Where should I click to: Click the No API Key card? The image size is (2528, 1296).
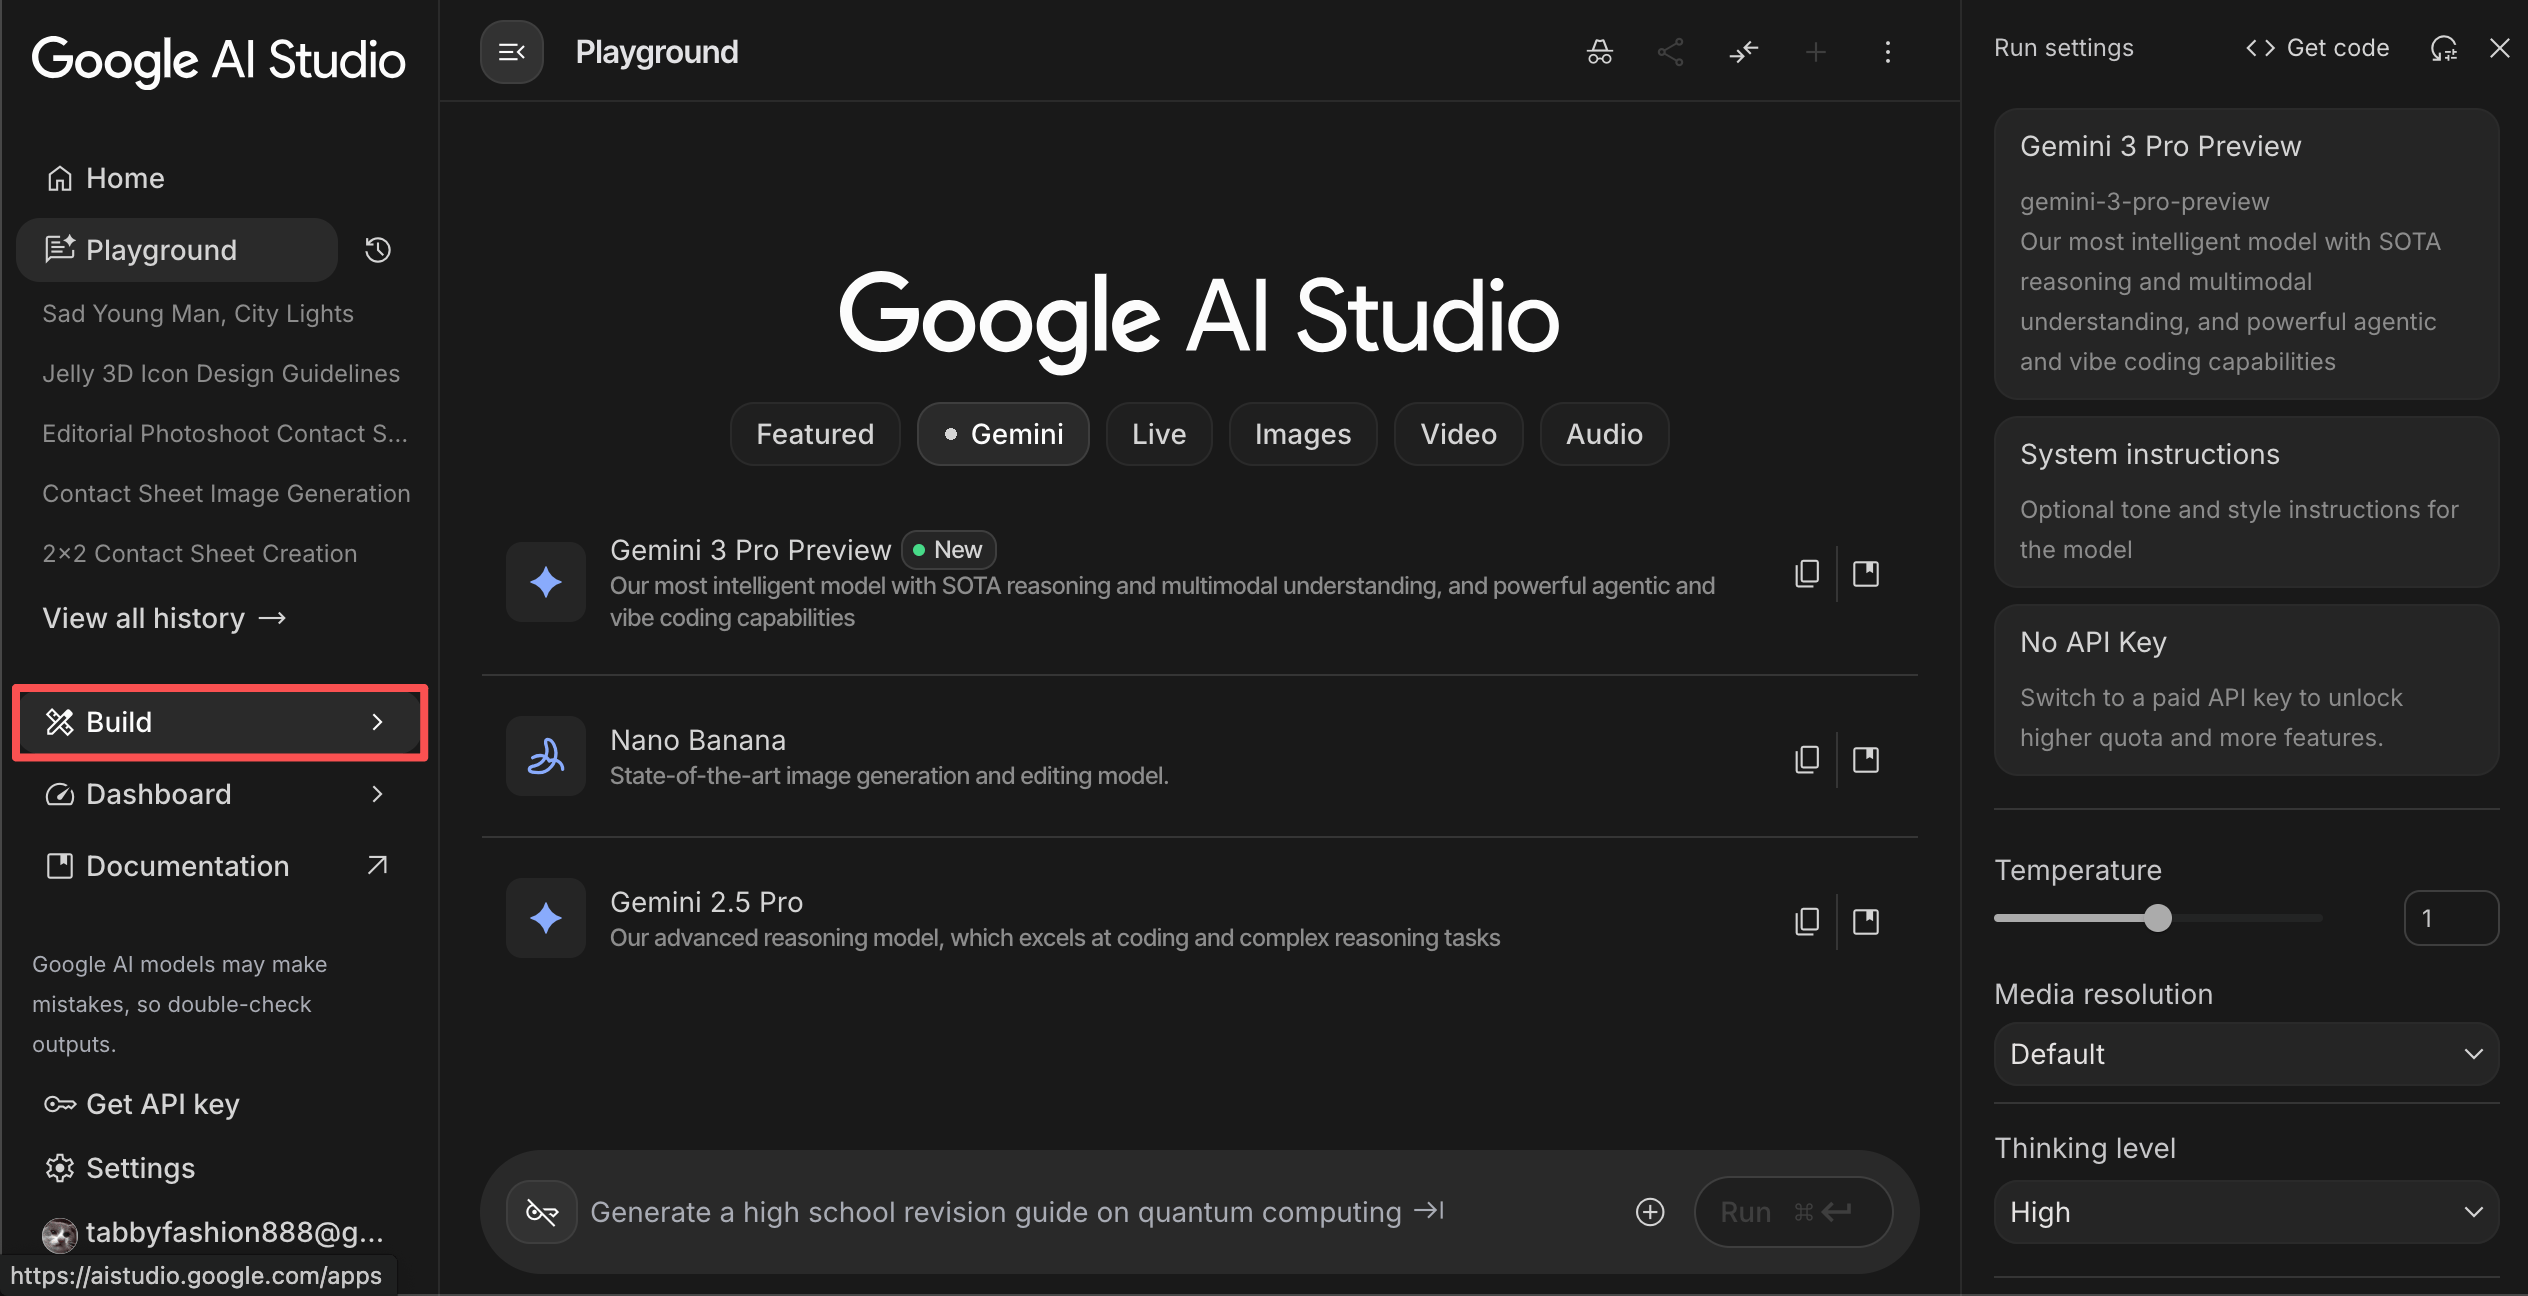click(x=2246, y=690)
